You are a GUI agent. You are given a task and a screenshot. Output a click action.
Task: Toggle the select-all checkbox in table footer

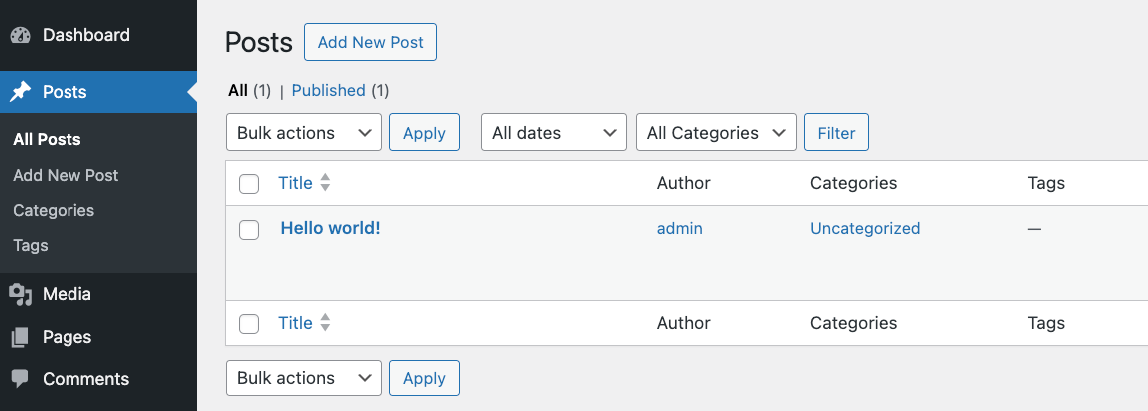click(249, 324)
